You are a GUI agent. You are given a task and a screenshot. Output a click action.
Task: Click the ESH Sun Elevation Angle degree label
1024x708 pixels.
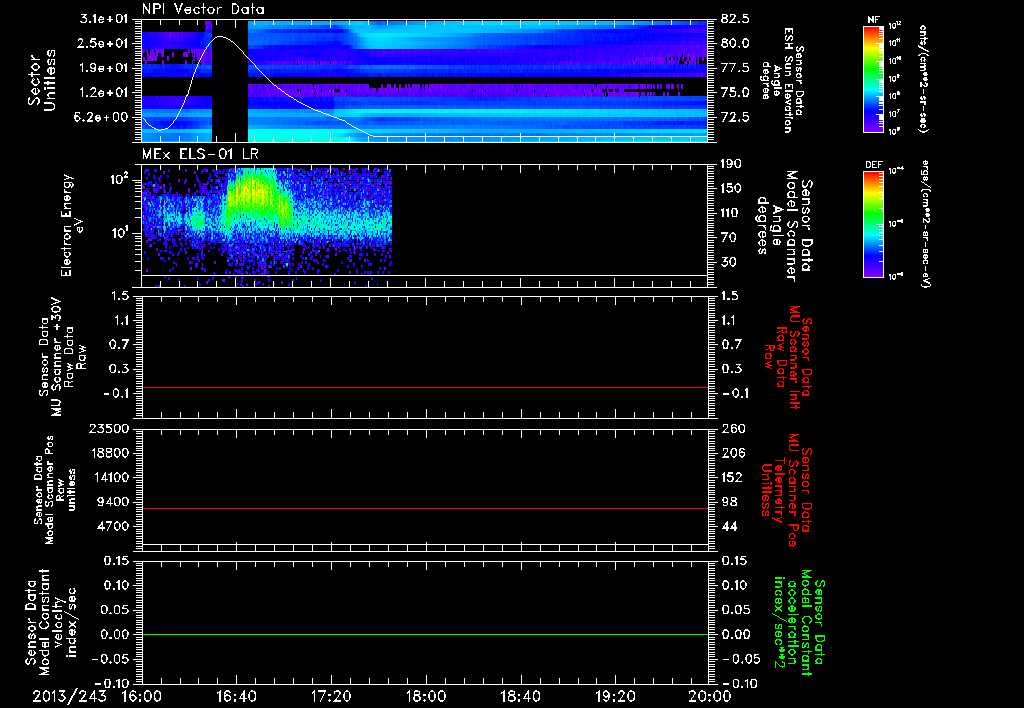tap(782, 80)
